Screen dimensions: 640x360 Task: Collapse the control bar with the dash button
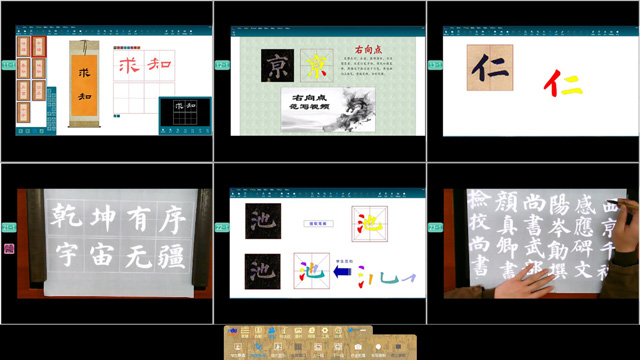tap(363, 330)
